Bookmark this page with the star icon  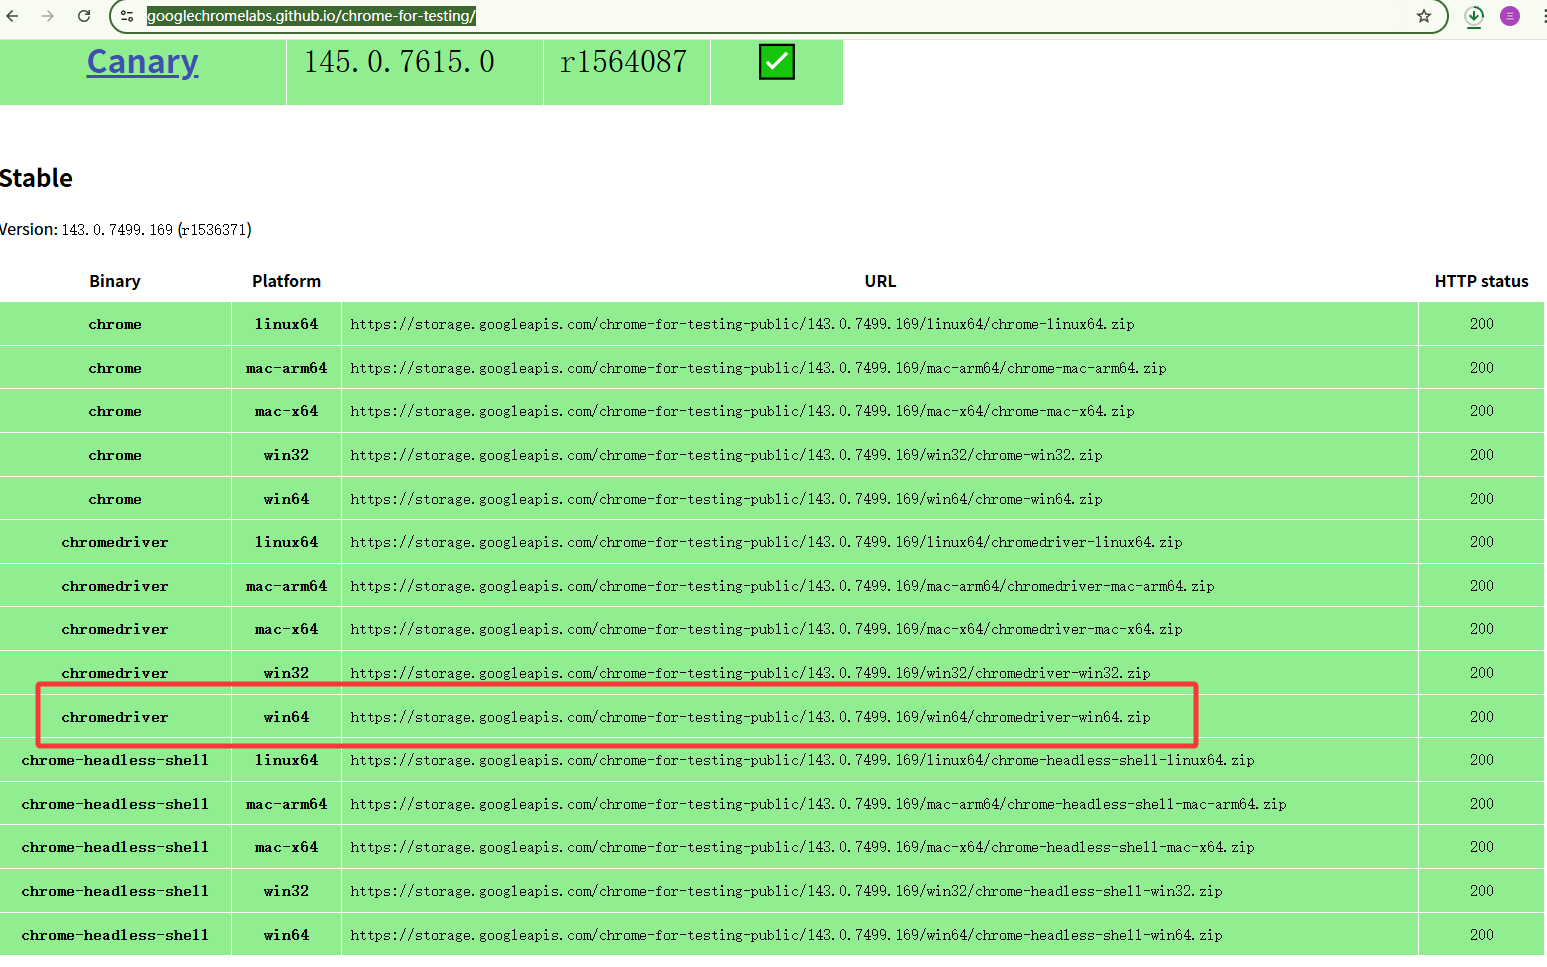point(1424,16)
